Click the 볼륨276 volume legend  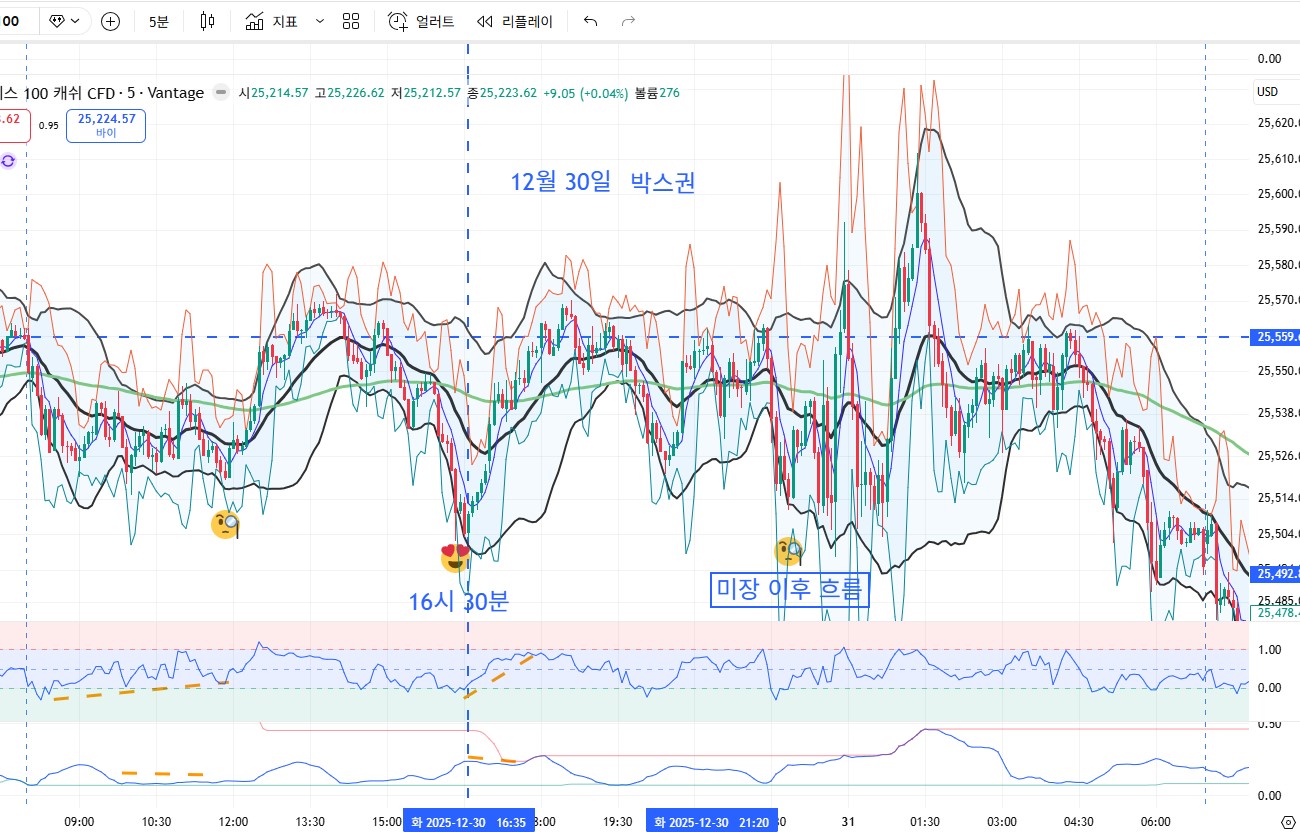coord(657,93)
